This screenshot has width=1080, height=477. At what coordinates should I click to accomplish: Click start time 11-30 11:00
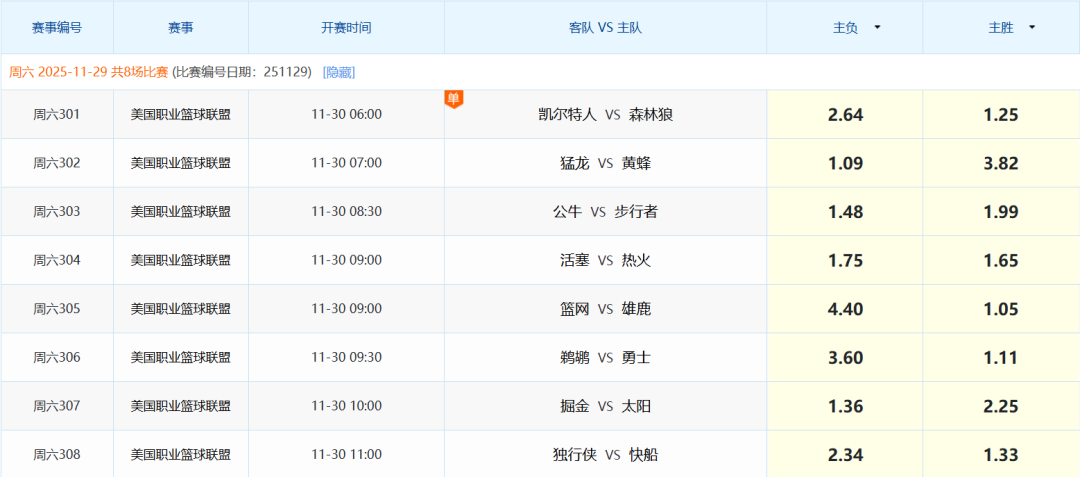coord(346,455)
